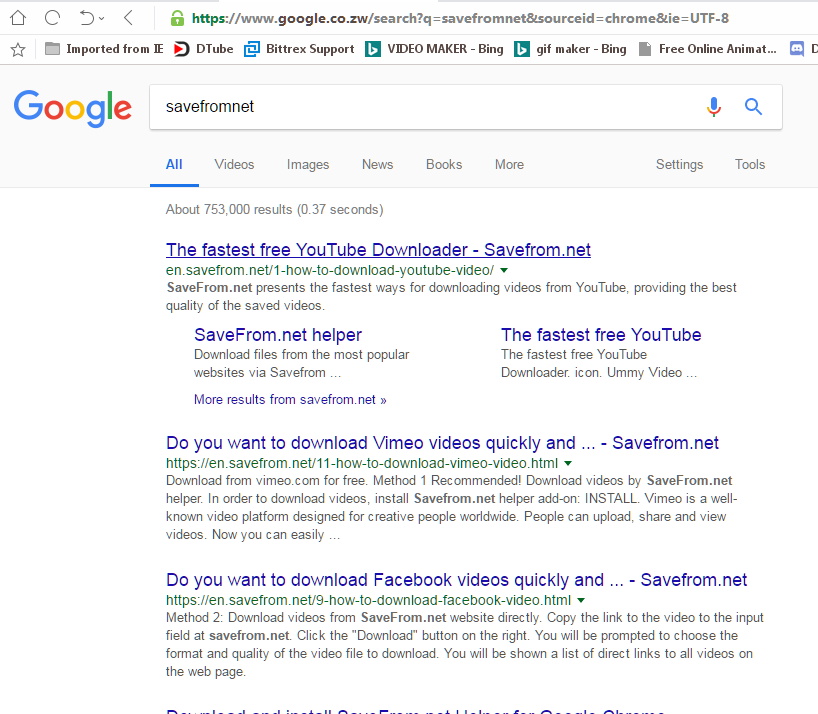Screen dimensions: 818x714
Task: Open 'The fastest free YouTube Downloader' result
Action: [378, 250]
